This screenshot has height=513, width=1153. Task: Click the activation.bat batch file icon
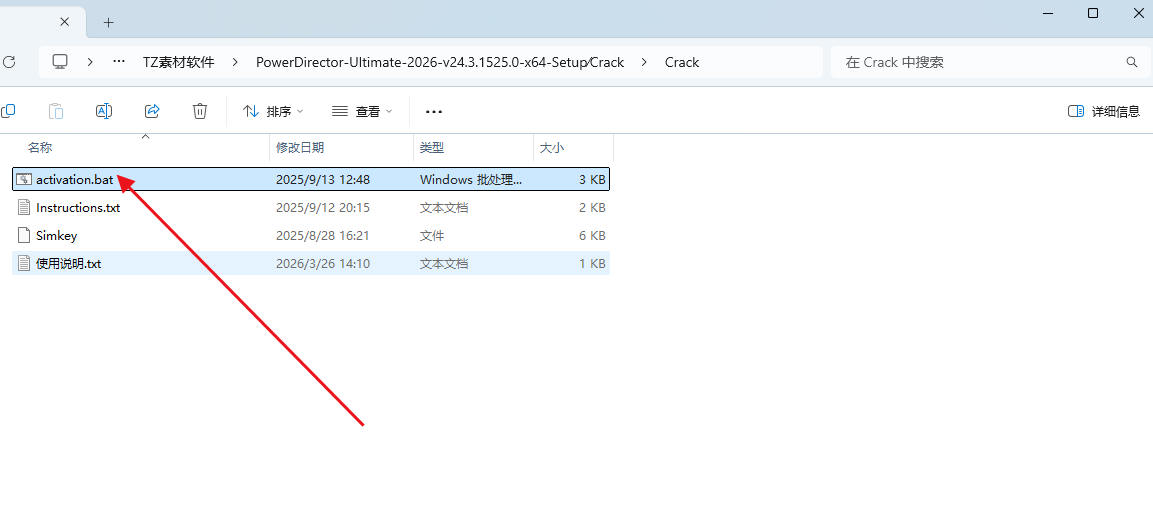tap(24, 179)
